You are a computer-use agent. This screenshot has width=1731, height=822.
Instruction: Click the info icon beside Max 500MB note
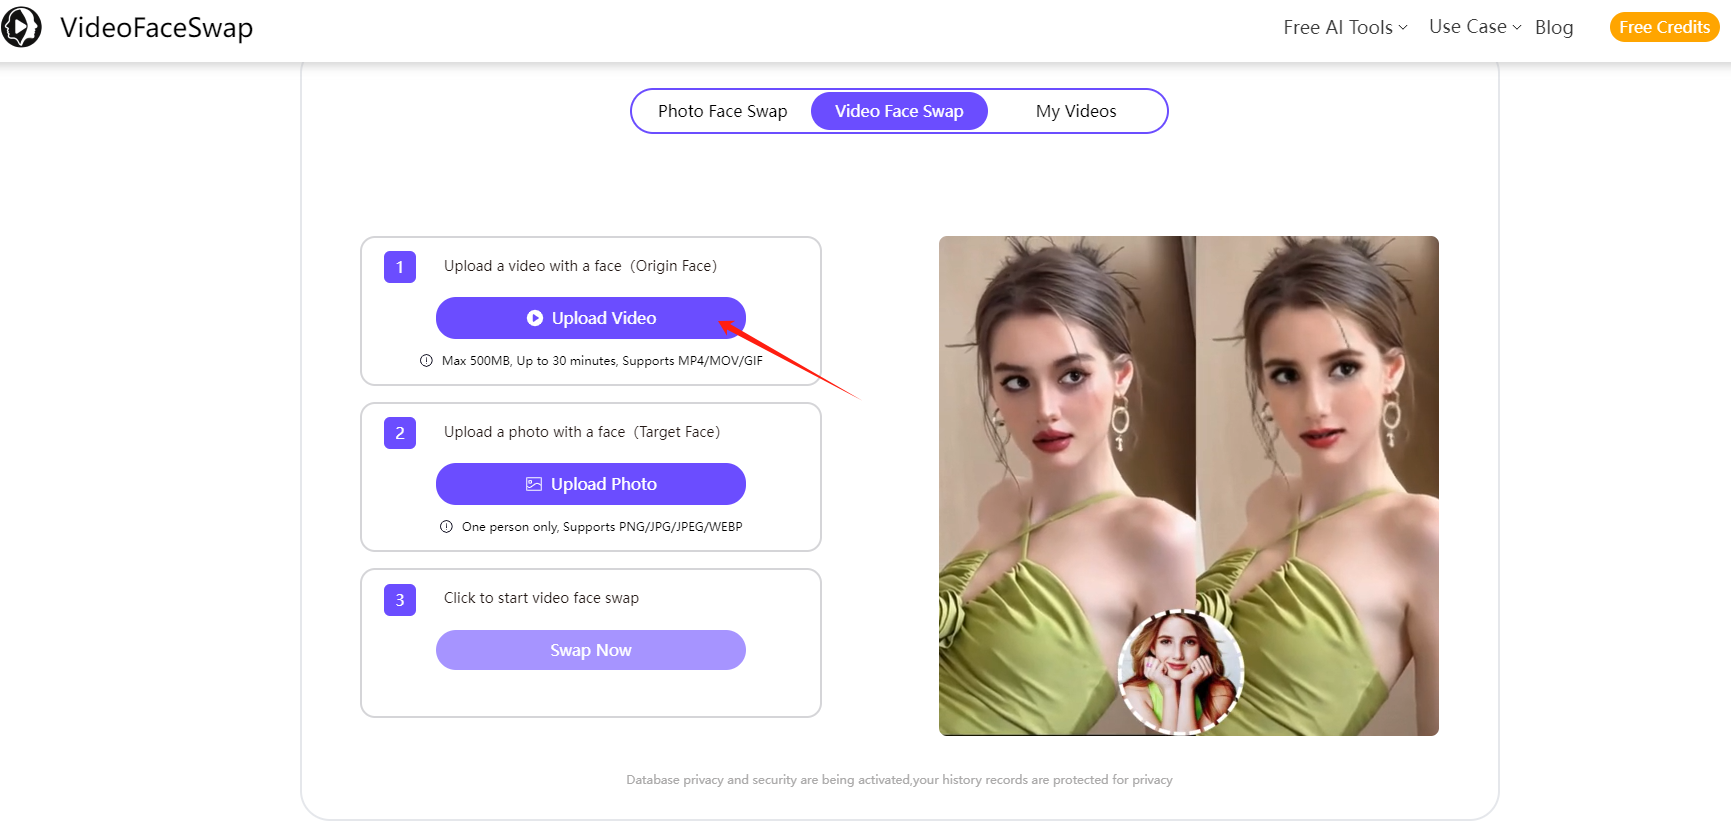click(x=426, y=361)
